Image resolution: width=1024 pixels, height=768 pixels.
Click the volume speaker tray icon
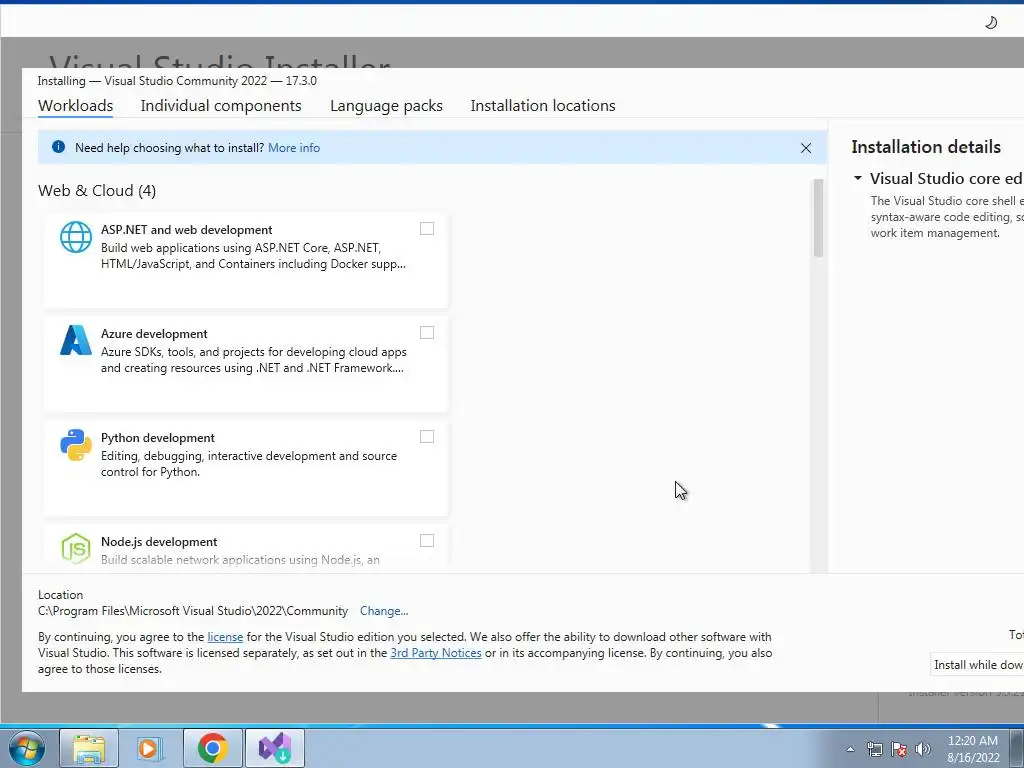coord(923,749)
